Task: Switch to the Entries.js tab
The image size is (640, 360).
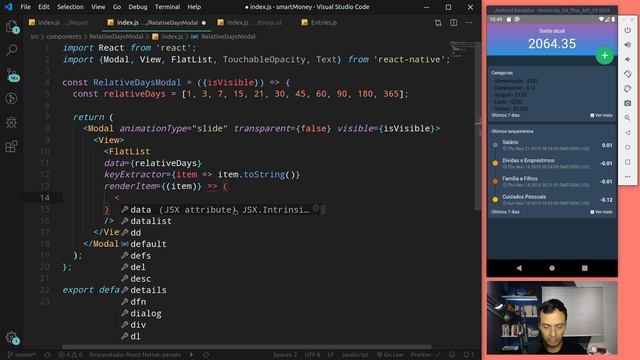Action: click(320, 23)
